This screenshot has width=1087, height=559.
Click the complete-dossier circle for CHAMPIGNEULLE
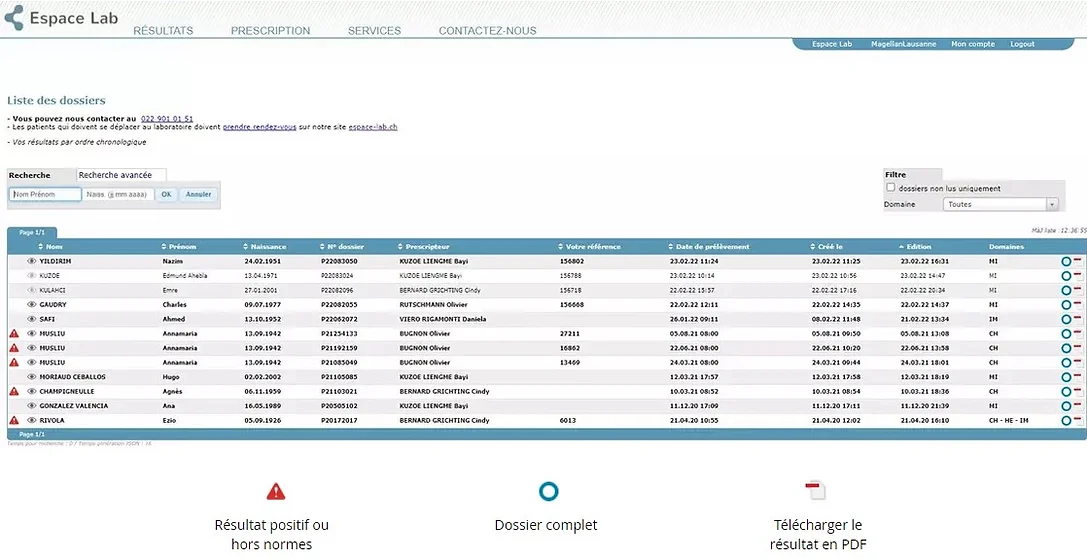click(x=1066, y=392)
